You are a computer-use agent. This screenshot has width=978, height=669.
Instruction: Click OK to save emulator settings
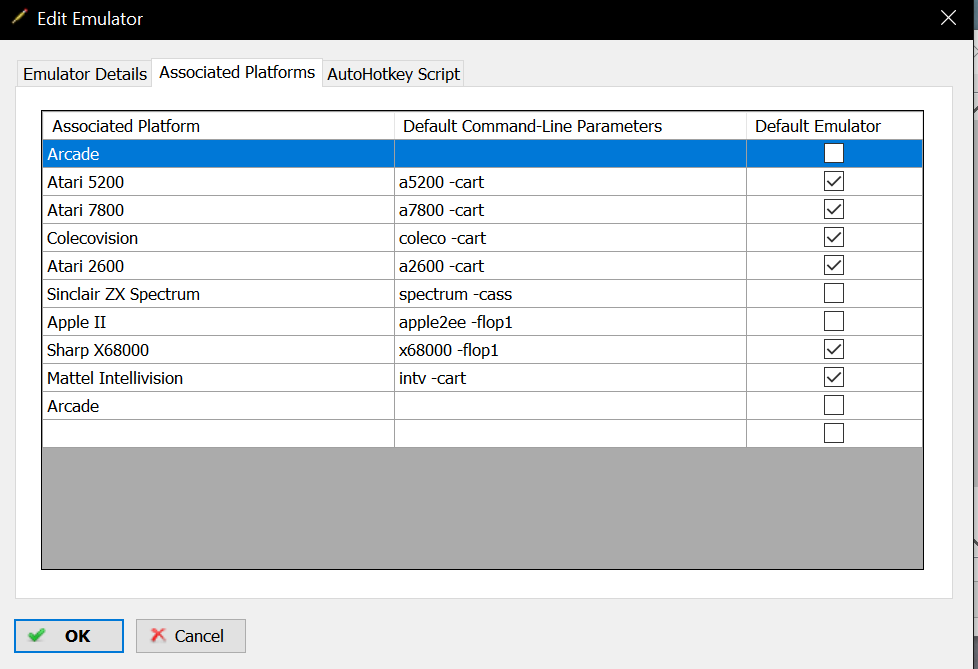coord(69,636)
